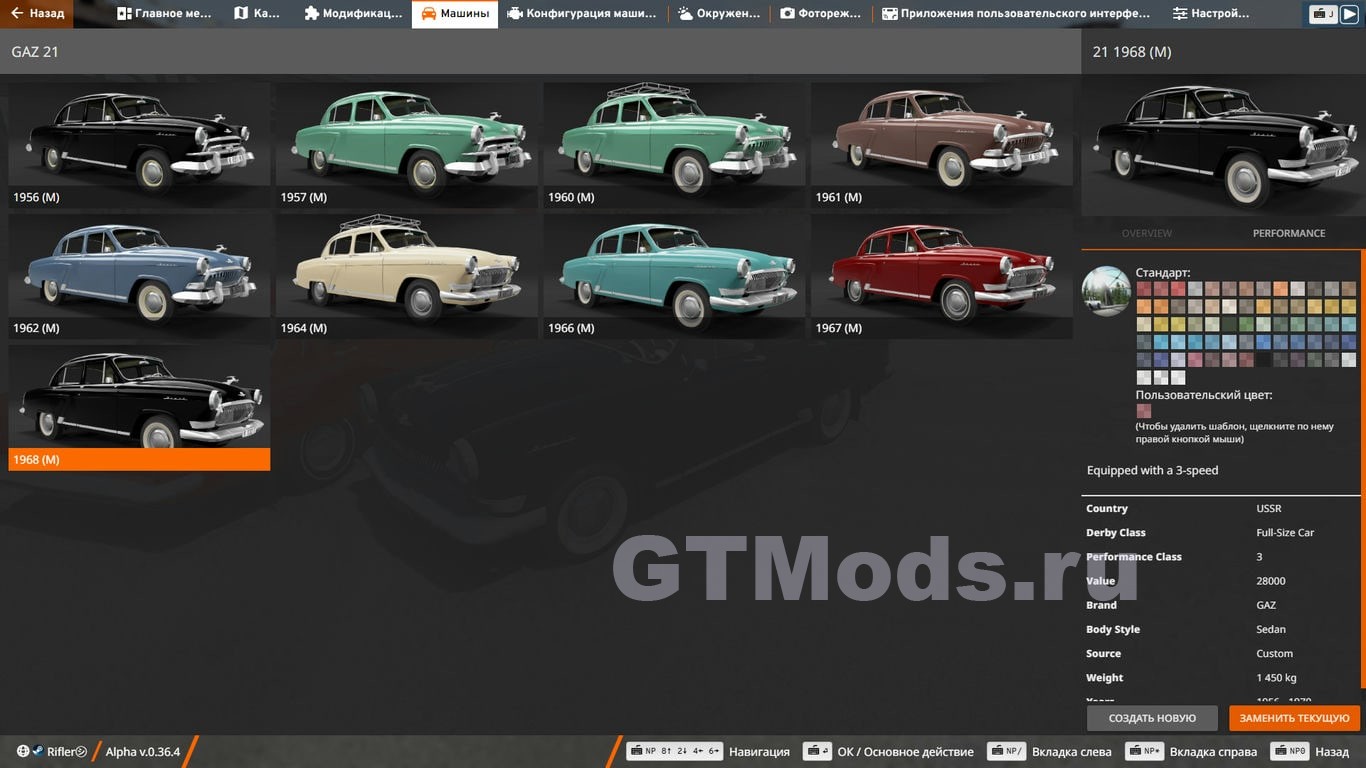
Task: Click the Вкладка слева key icon
Action: 1006,751
